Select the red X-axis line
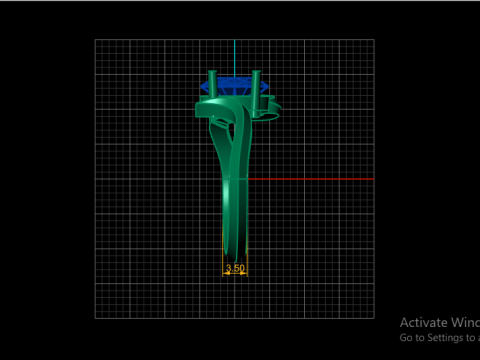This screenshot has height=360, width=480. click(x=311, y=179)
